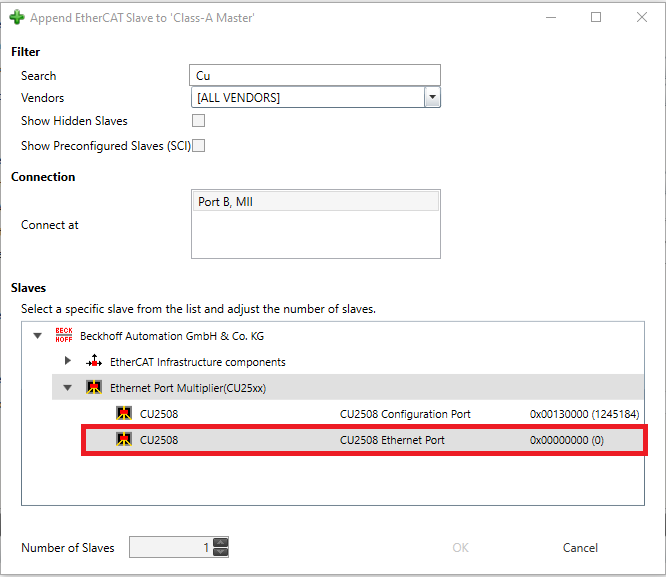Open the Vendors dropdown arrow
This screenshot has width=666, height=578.
click(432, 97)
